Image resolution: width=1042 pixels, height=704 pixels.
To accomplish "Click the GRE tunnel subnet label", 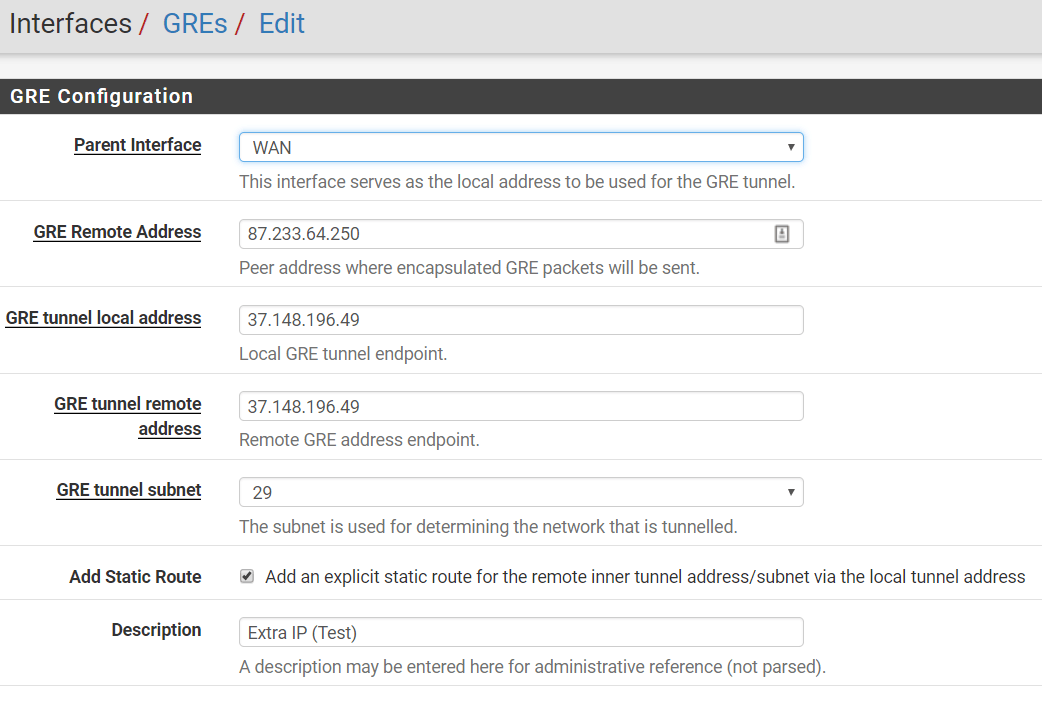I will (128, 489).
